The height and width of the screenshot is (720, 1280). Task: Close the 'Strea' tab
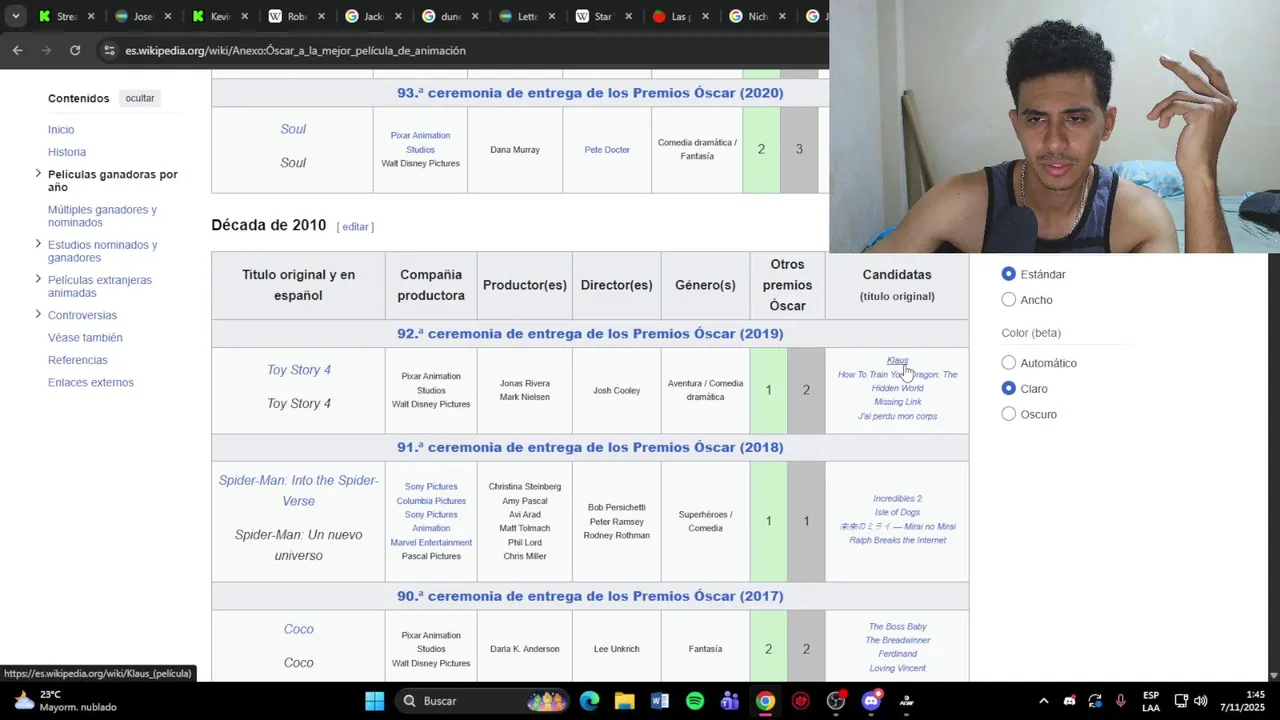[x=91, y=16]
